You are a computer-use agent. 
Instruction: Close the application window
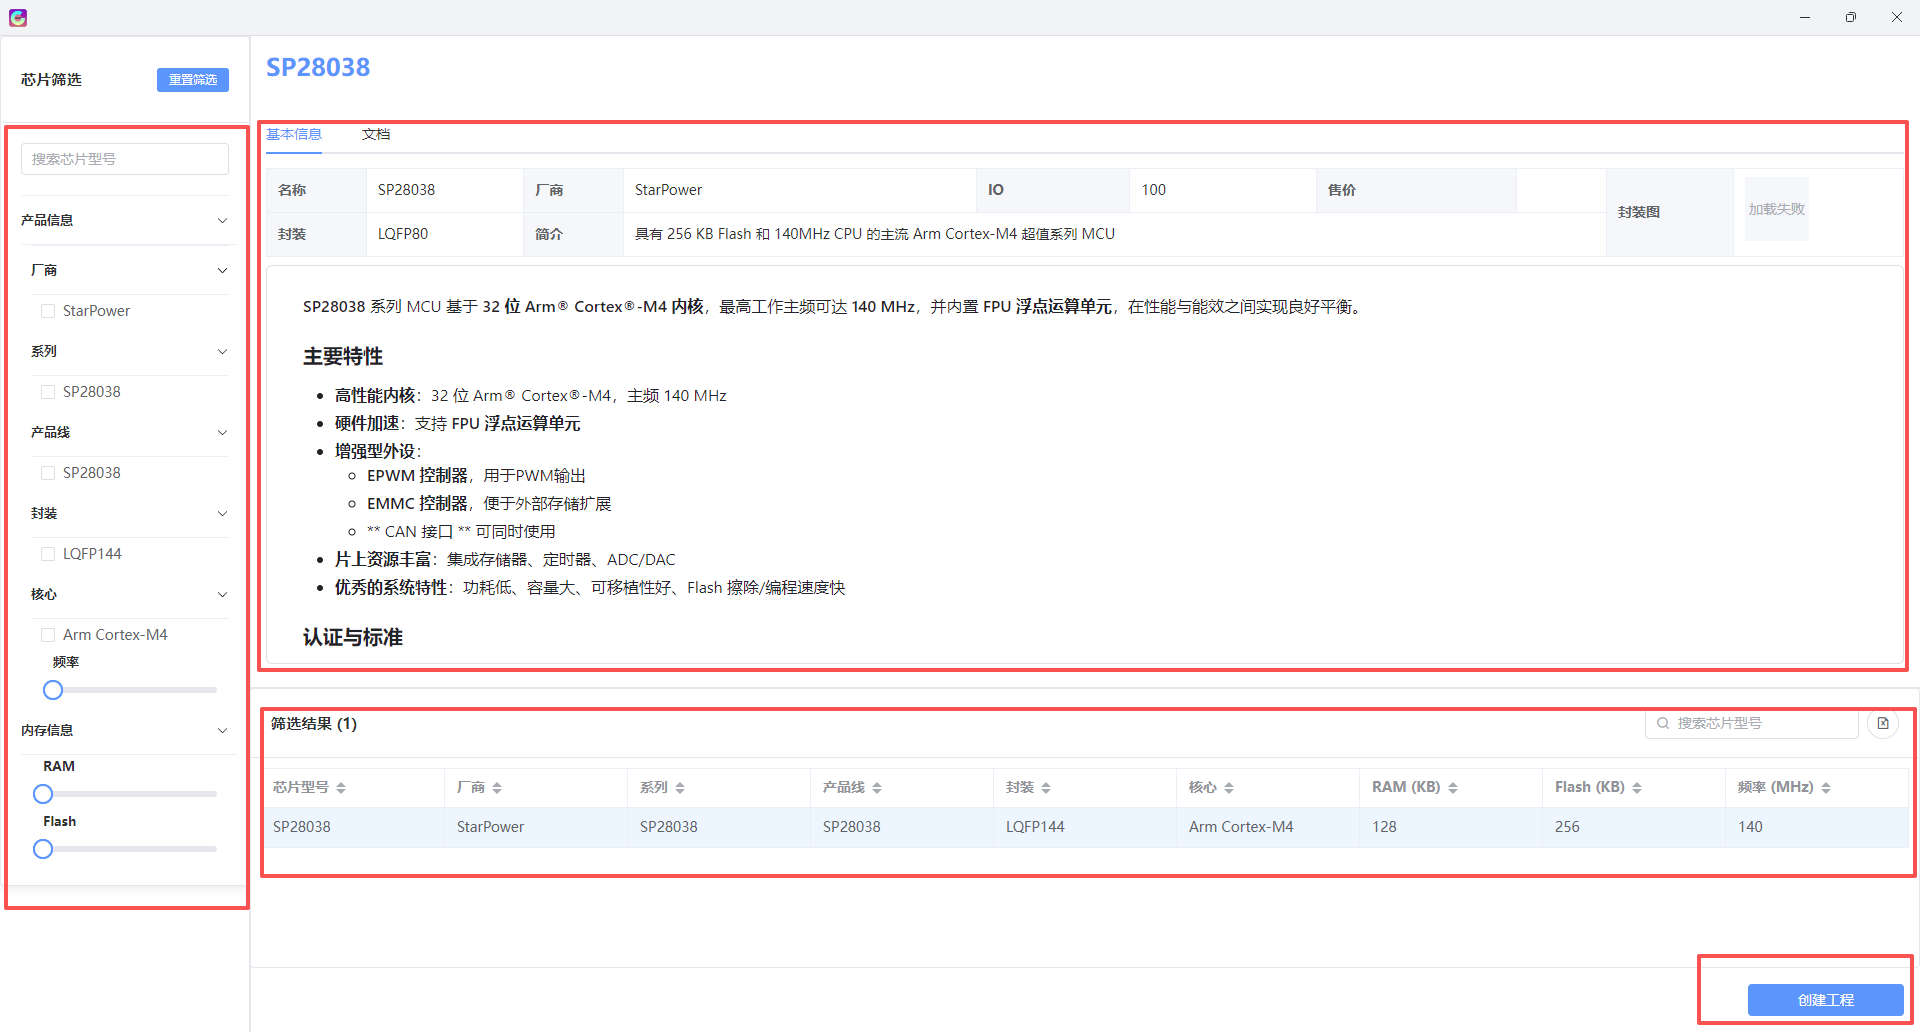click(x=1897, y=17)
